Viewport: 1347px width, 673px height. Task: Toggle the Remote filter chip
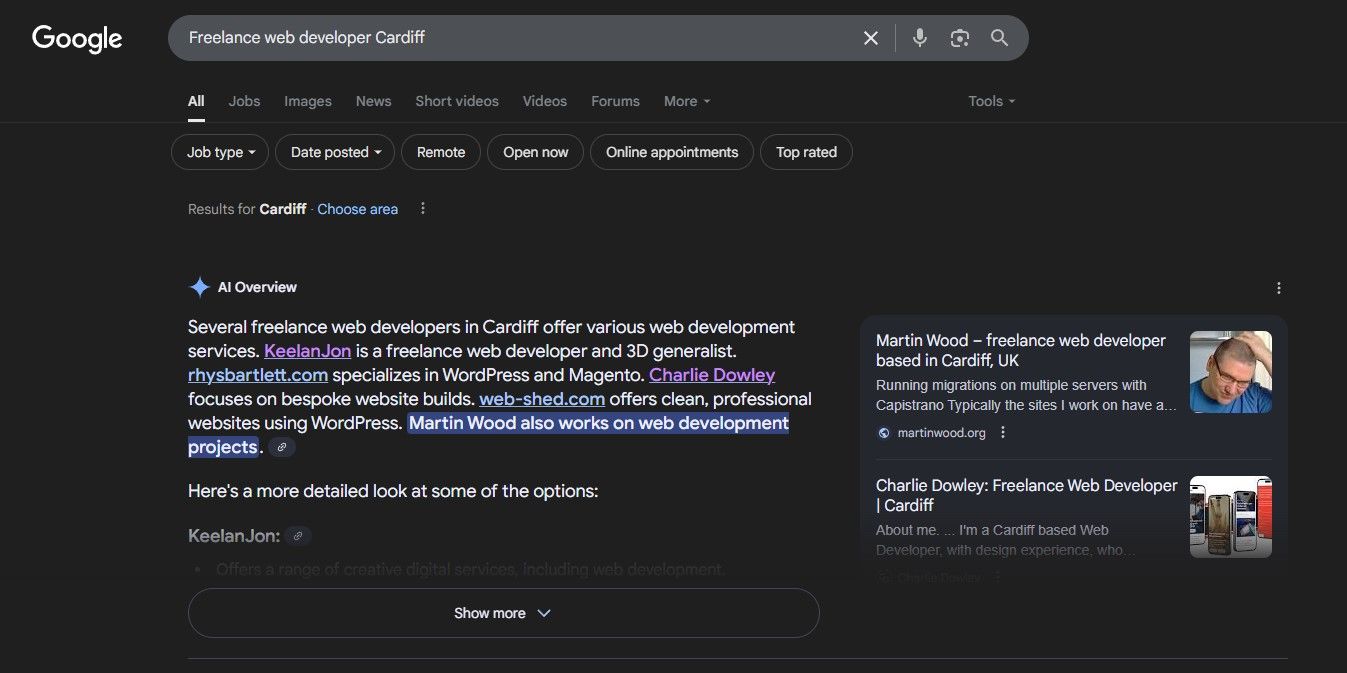441,152
